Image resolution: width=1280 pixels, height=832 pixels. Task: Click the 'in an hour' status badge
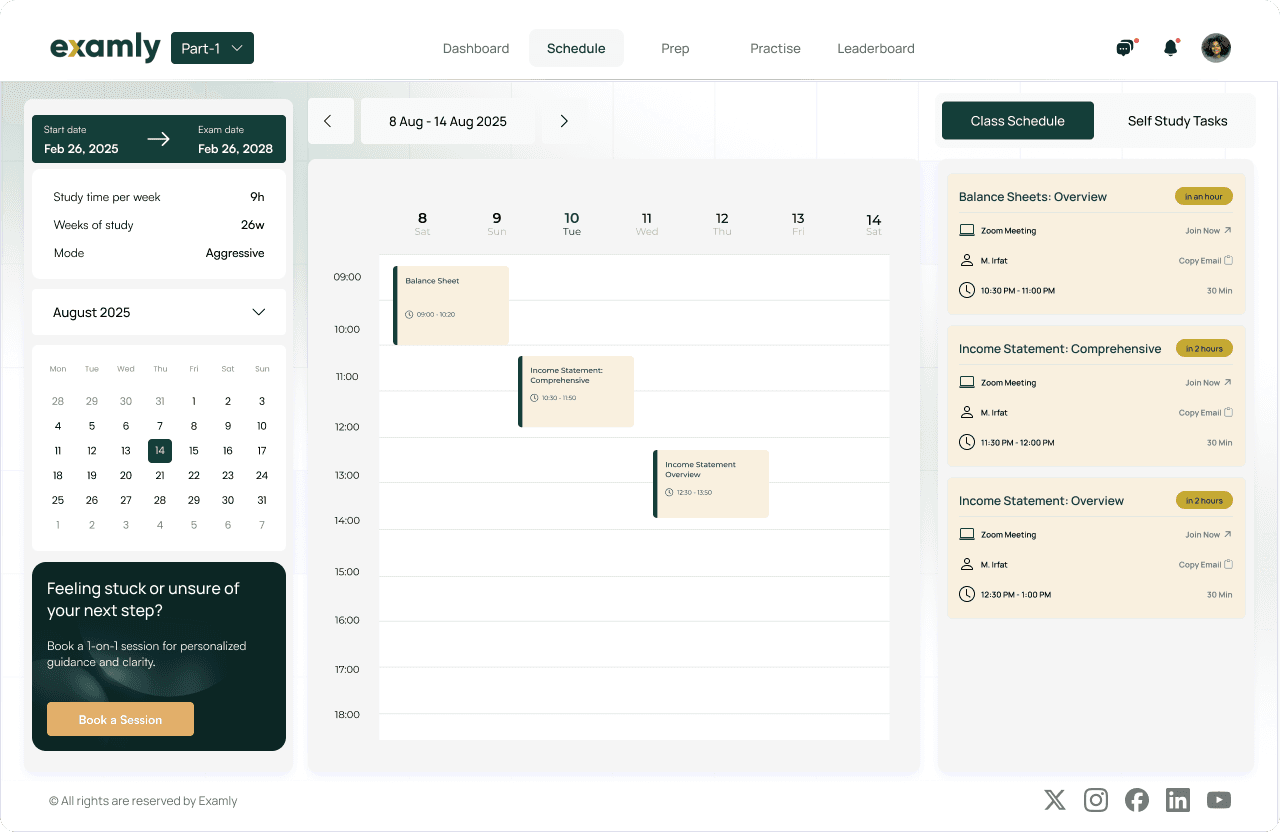point(1203,196)
